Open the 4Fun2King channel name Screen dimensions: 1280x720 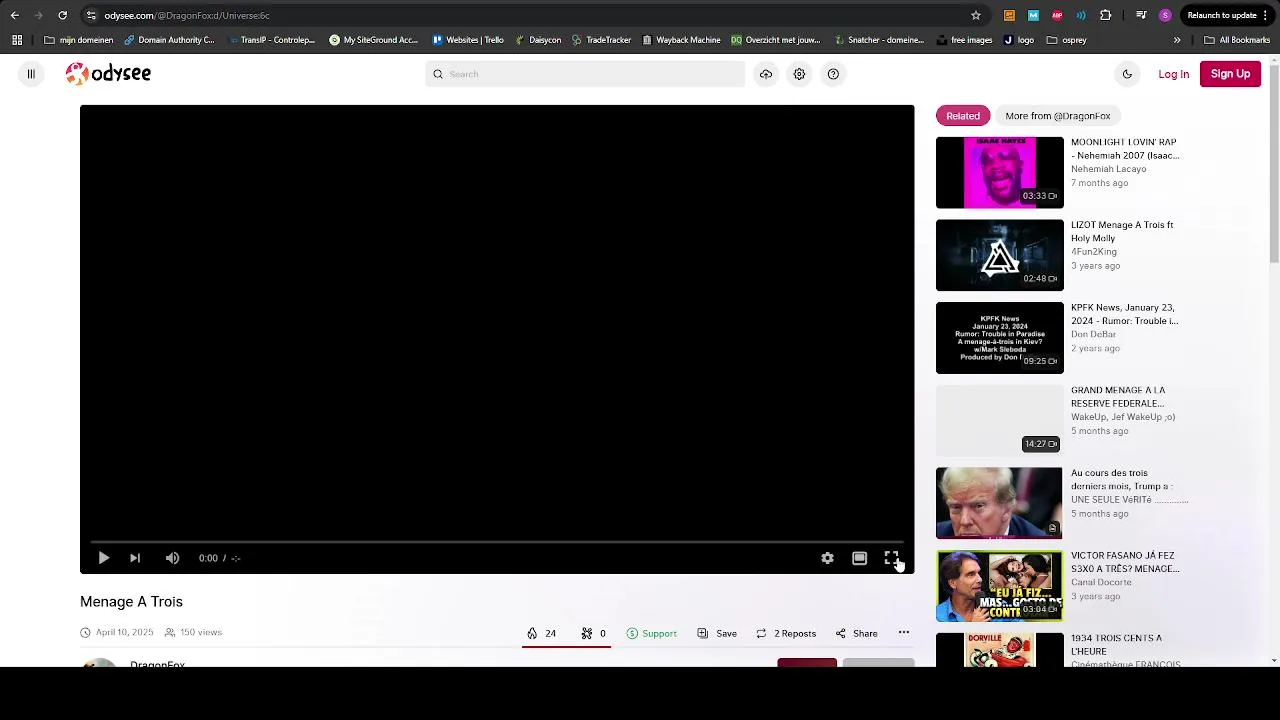click(x=1094, y=252)
